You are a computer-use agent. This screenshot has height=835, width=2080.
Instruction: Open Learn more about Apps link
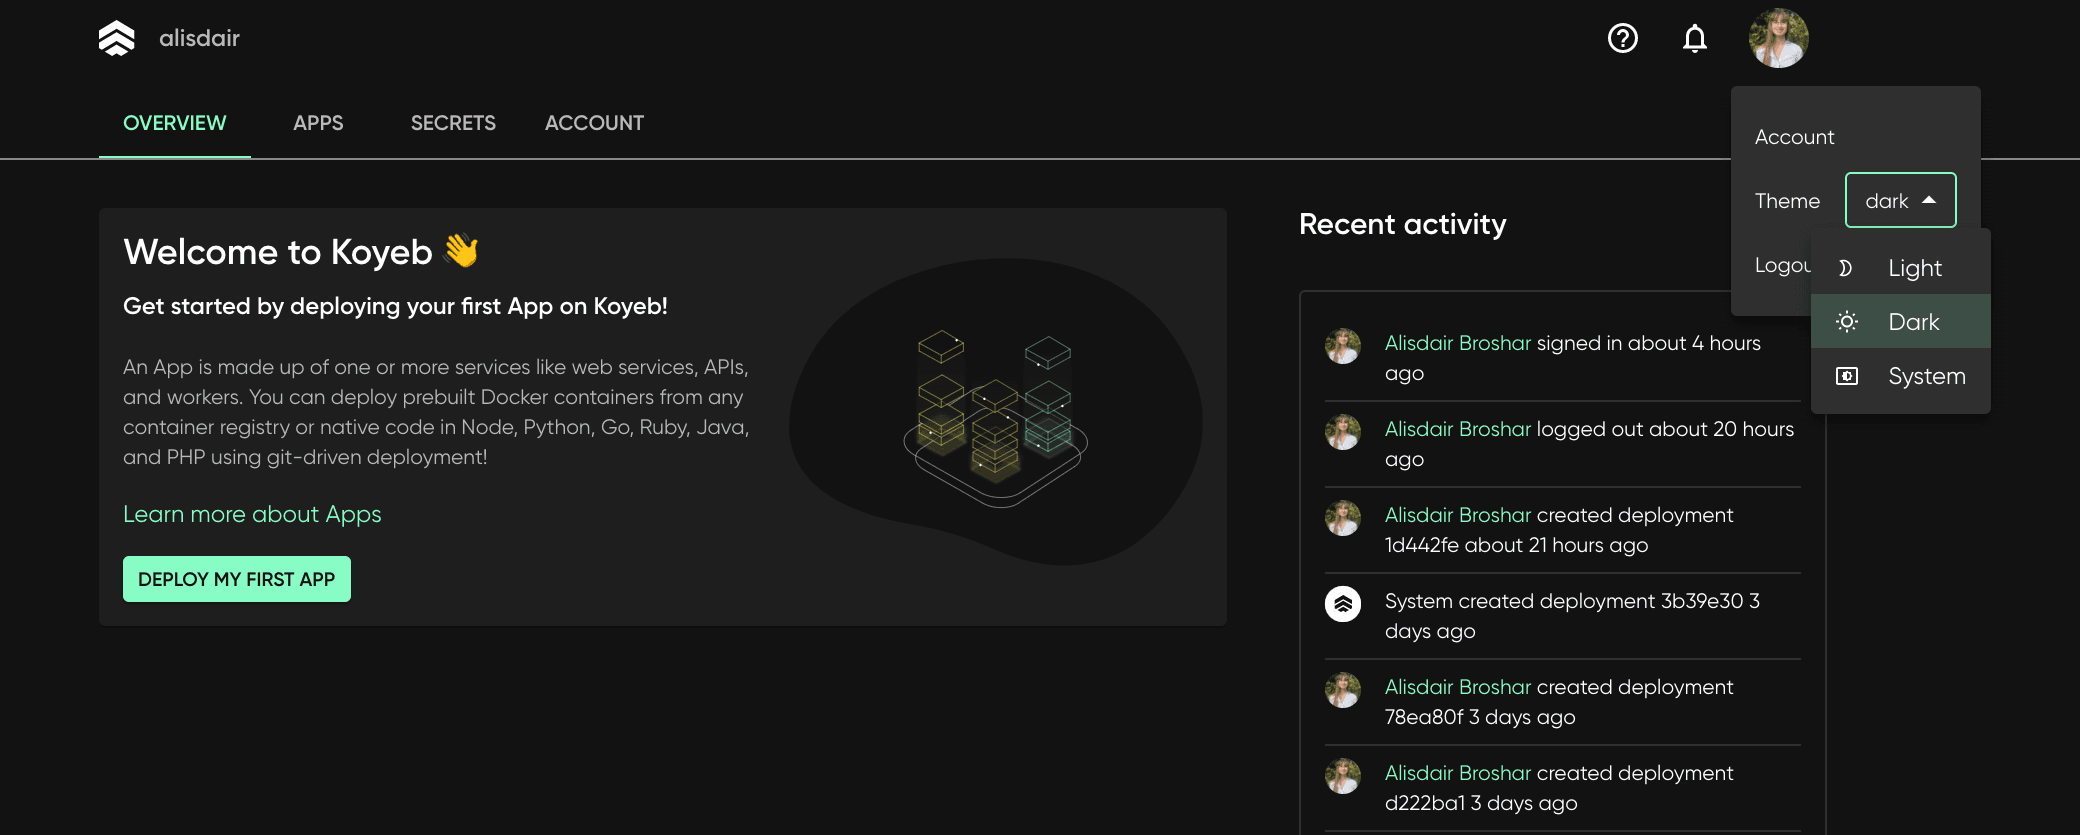[x=252, y=514]
